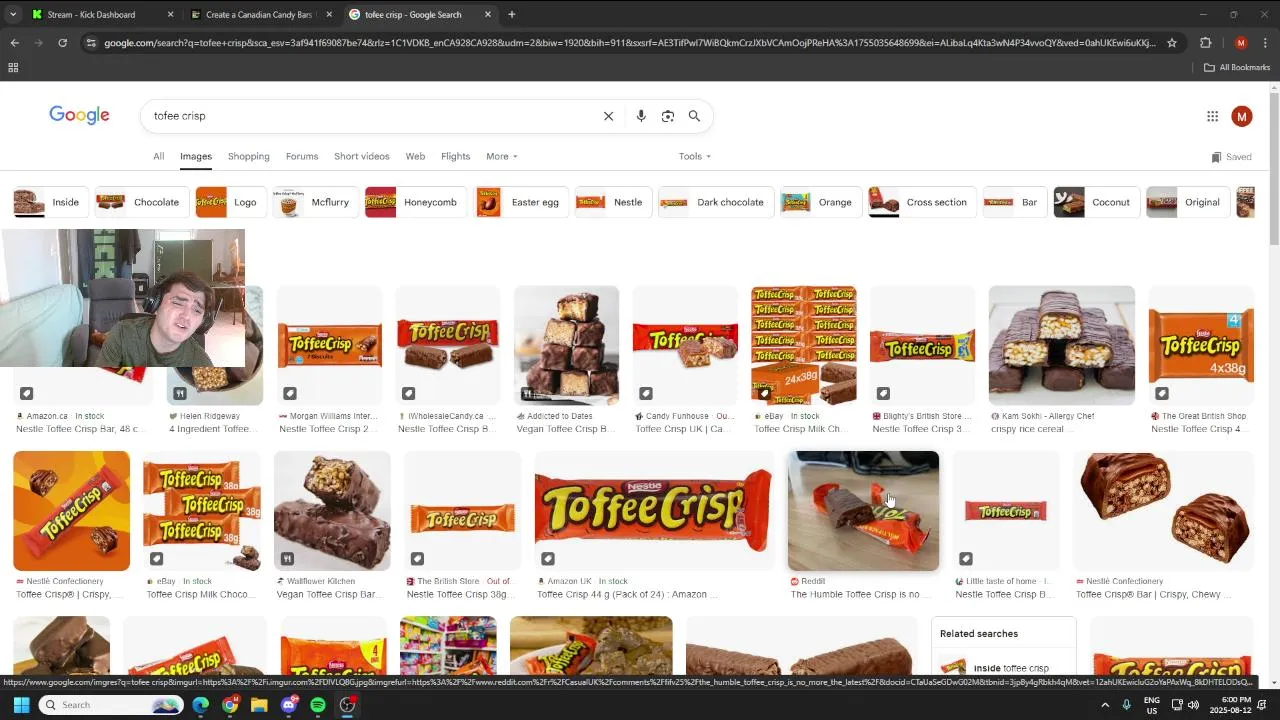This screenshot has width=1280, height=720.
Task: Open the Reddit Humble Toffee Crisp image
Action: (x=863, y=511)
